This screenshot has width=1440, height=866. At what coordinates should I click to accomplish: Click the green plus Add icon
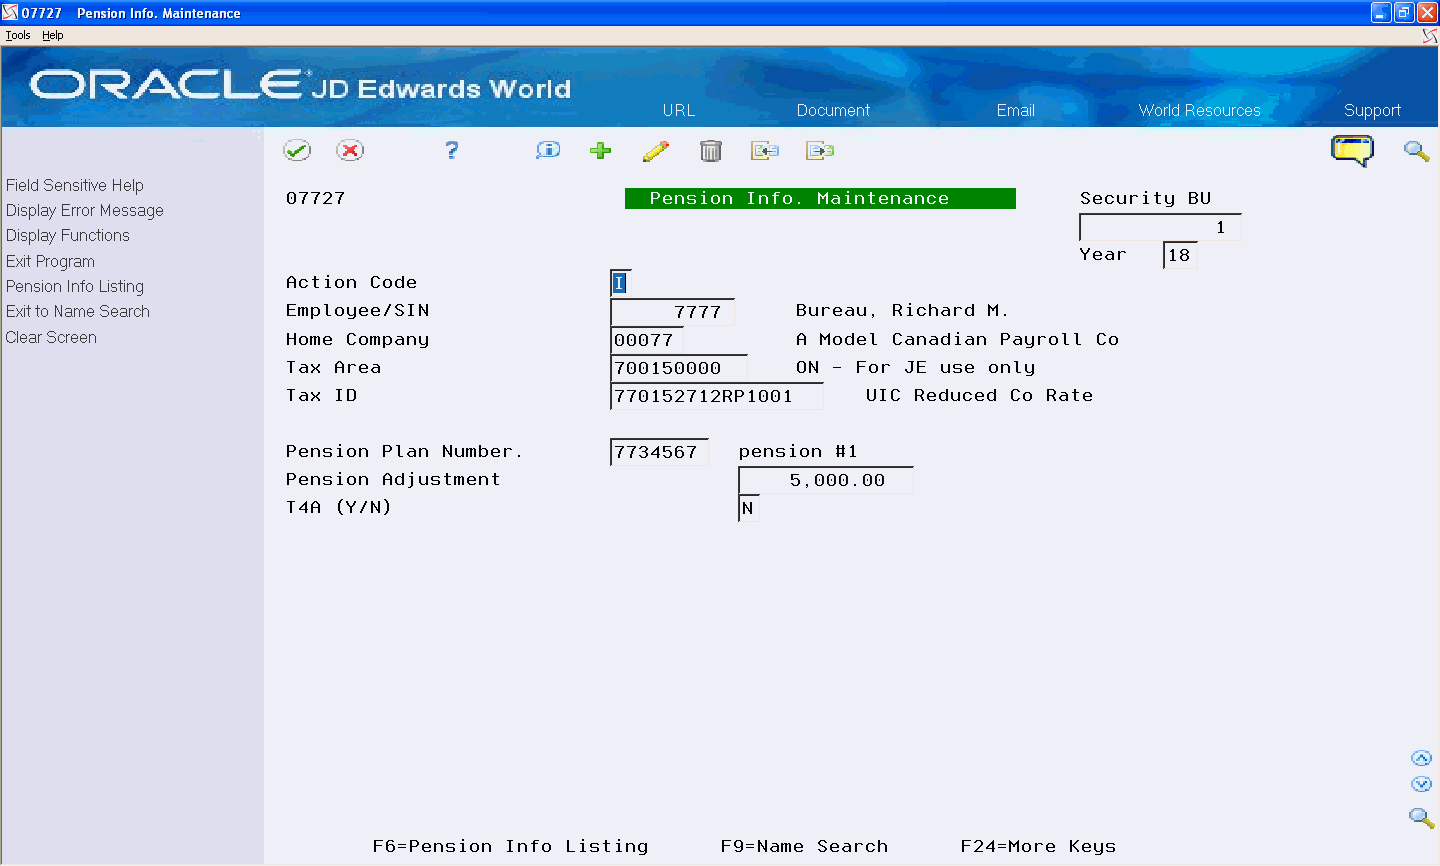pyautogui.click(x=600, y=151)
